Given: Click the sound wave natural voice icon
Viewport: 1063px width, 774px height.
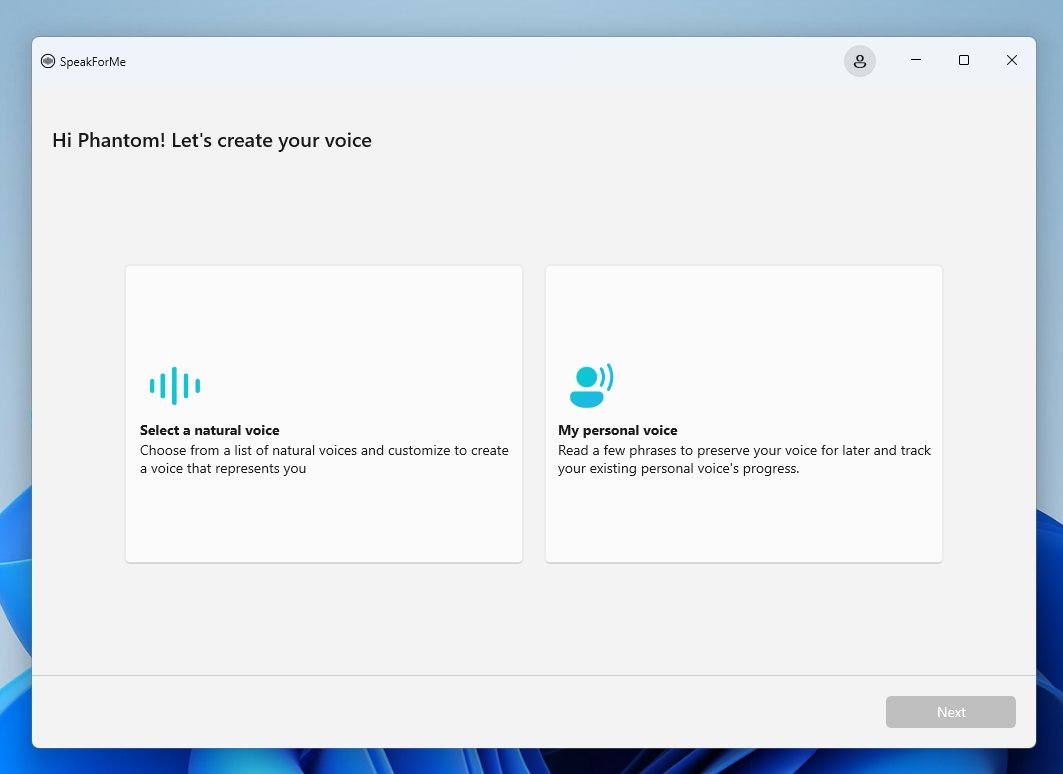Looking at the screenshot, I should point(175,386).
